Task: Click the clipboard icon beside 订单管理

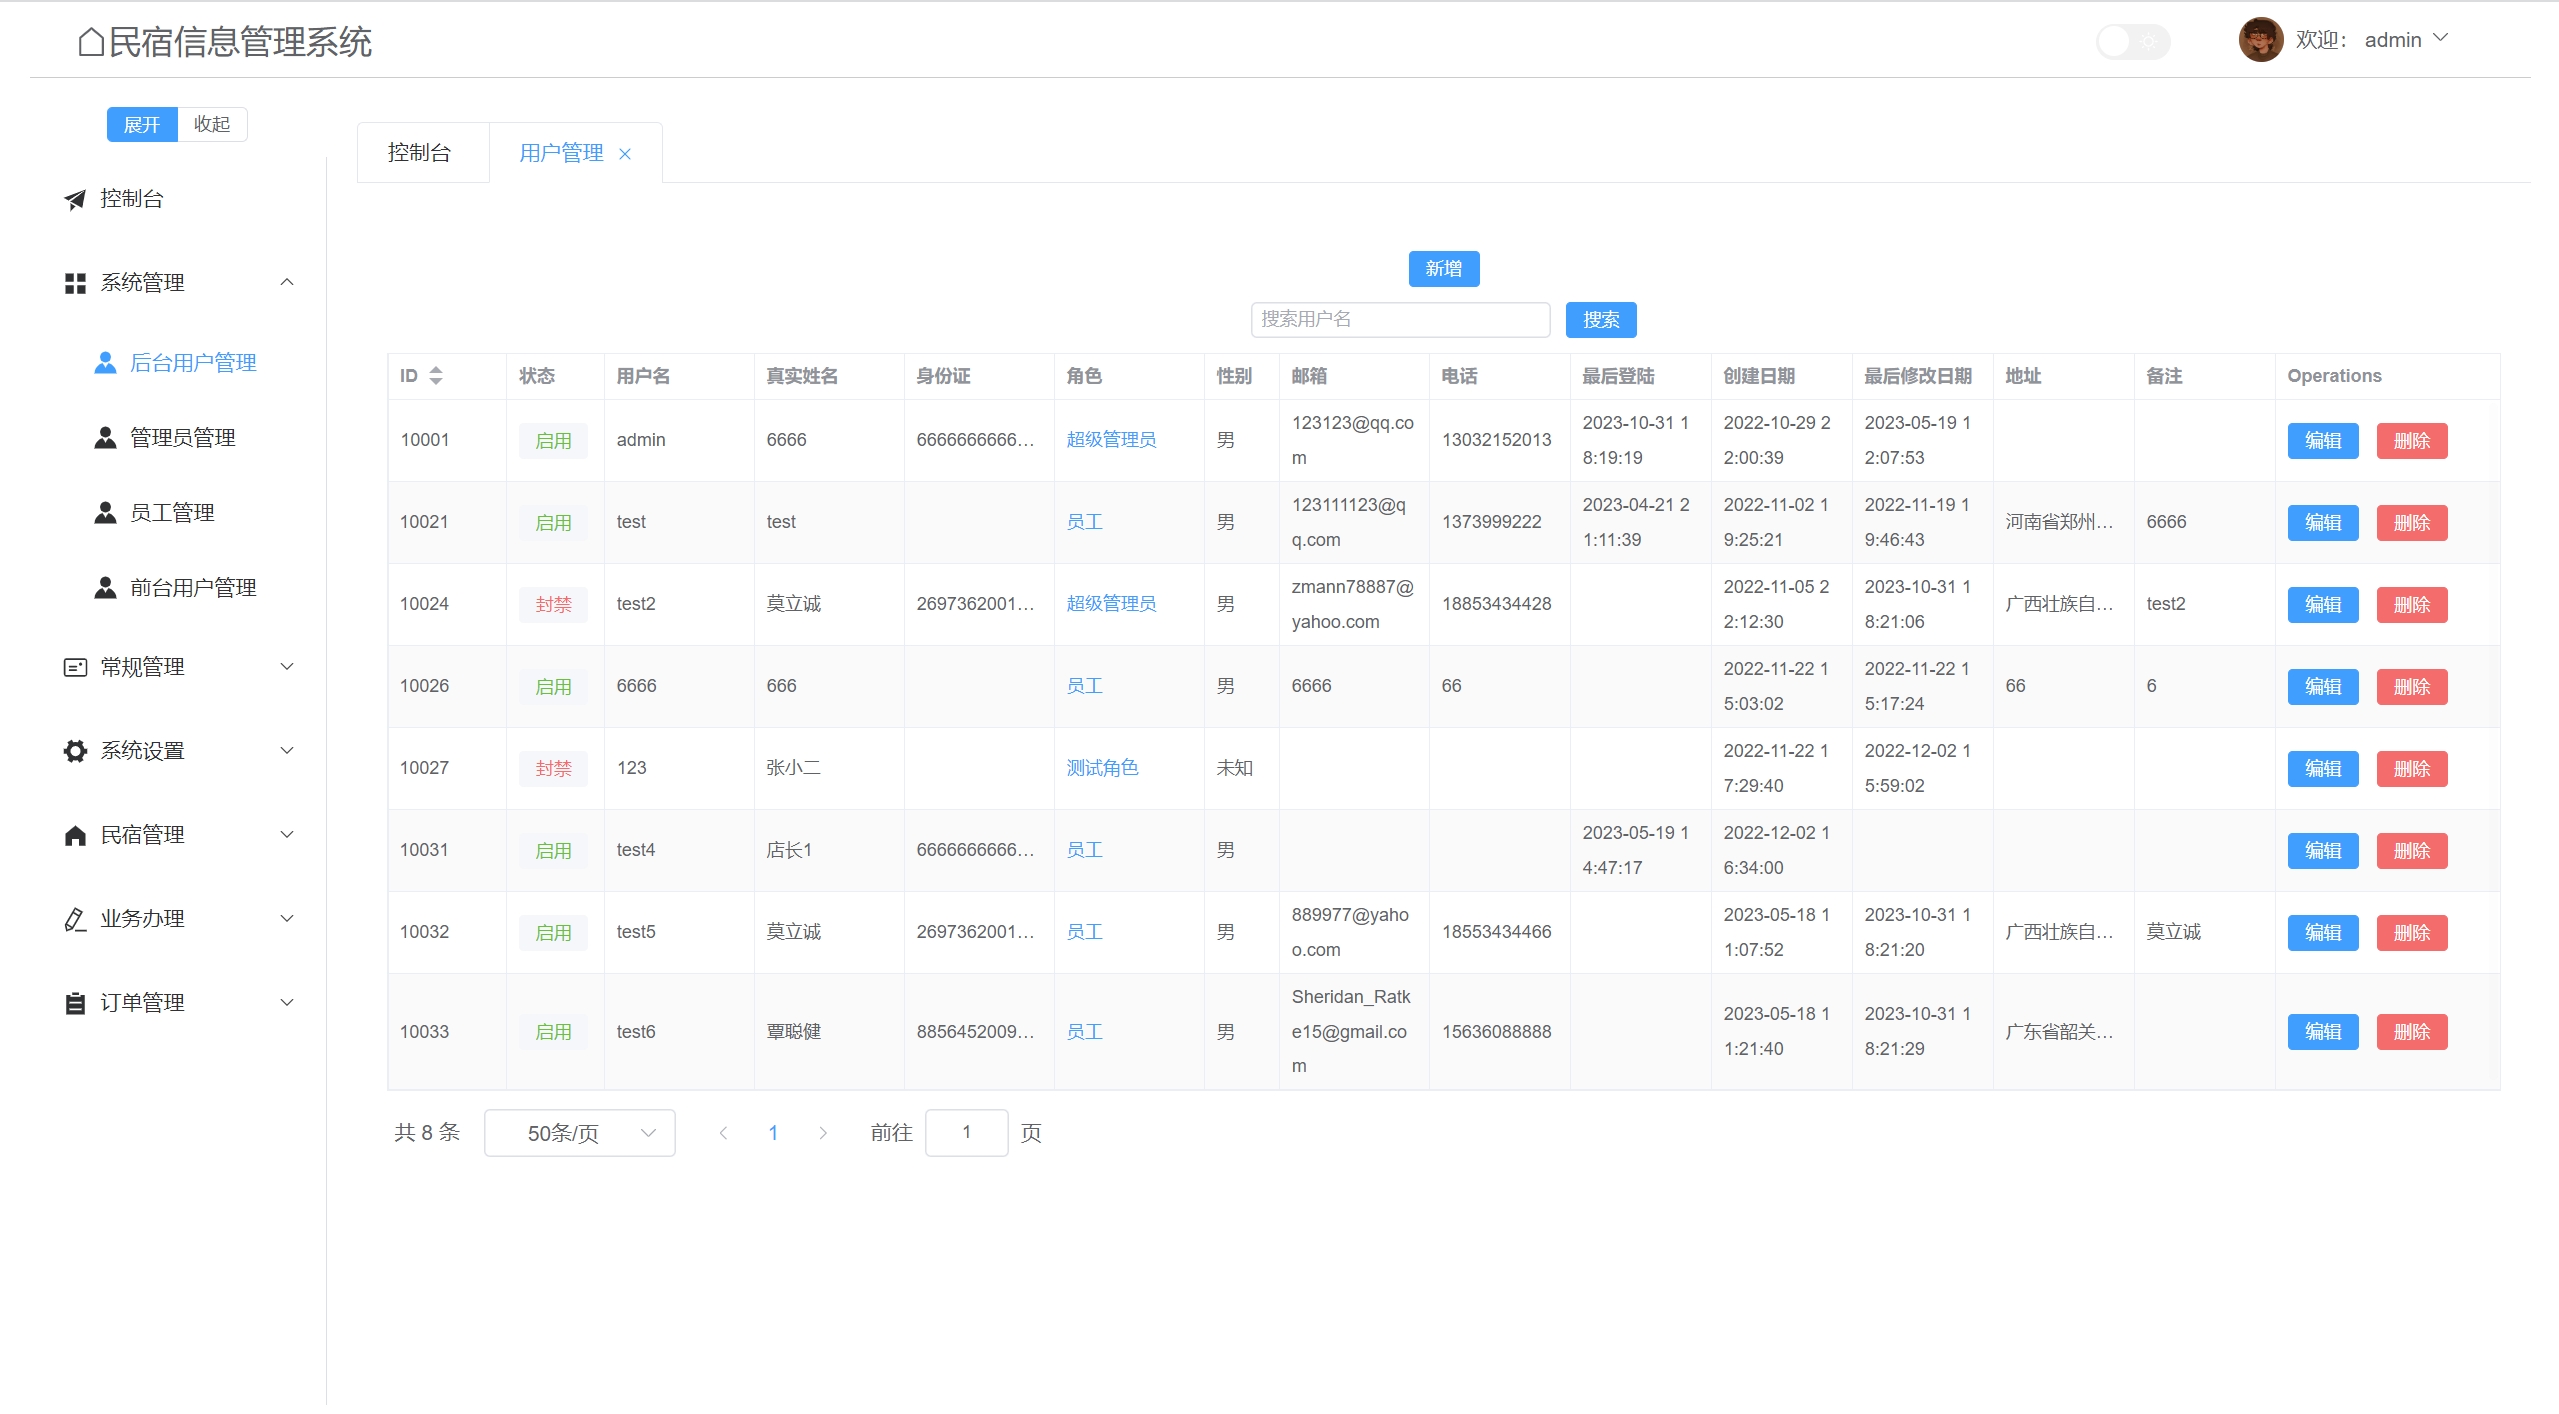Action: point(75,1003)
